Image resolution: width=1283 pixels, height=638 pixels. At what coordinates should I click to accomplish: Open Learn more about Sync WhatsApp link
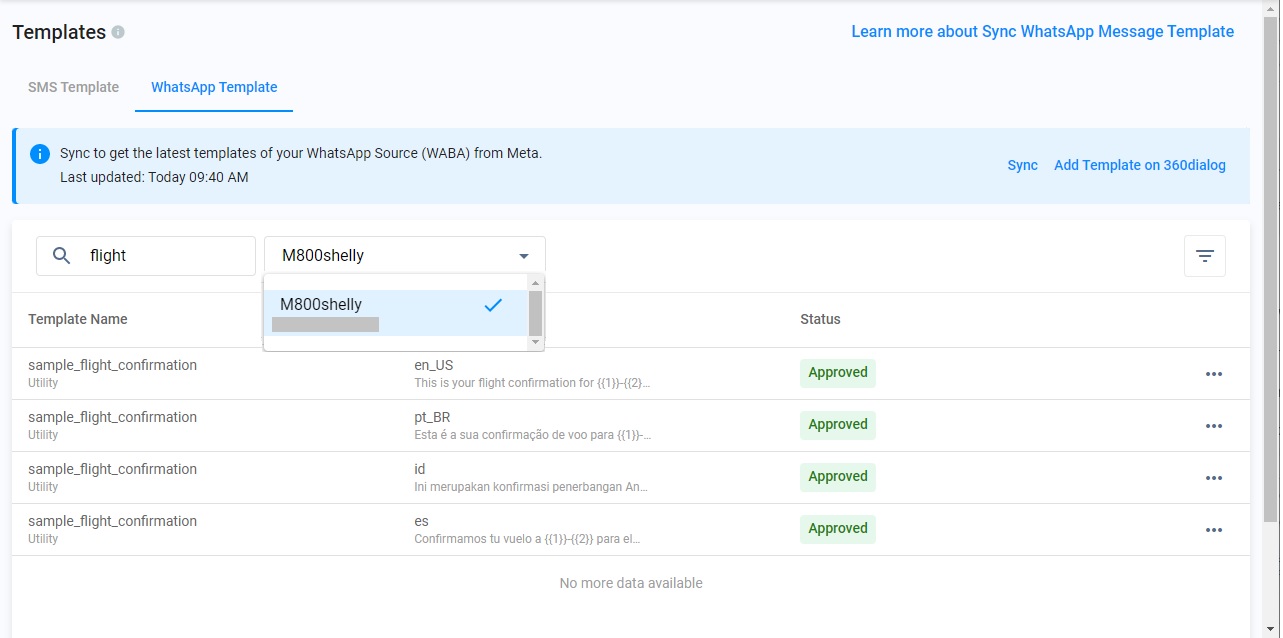1042,32
